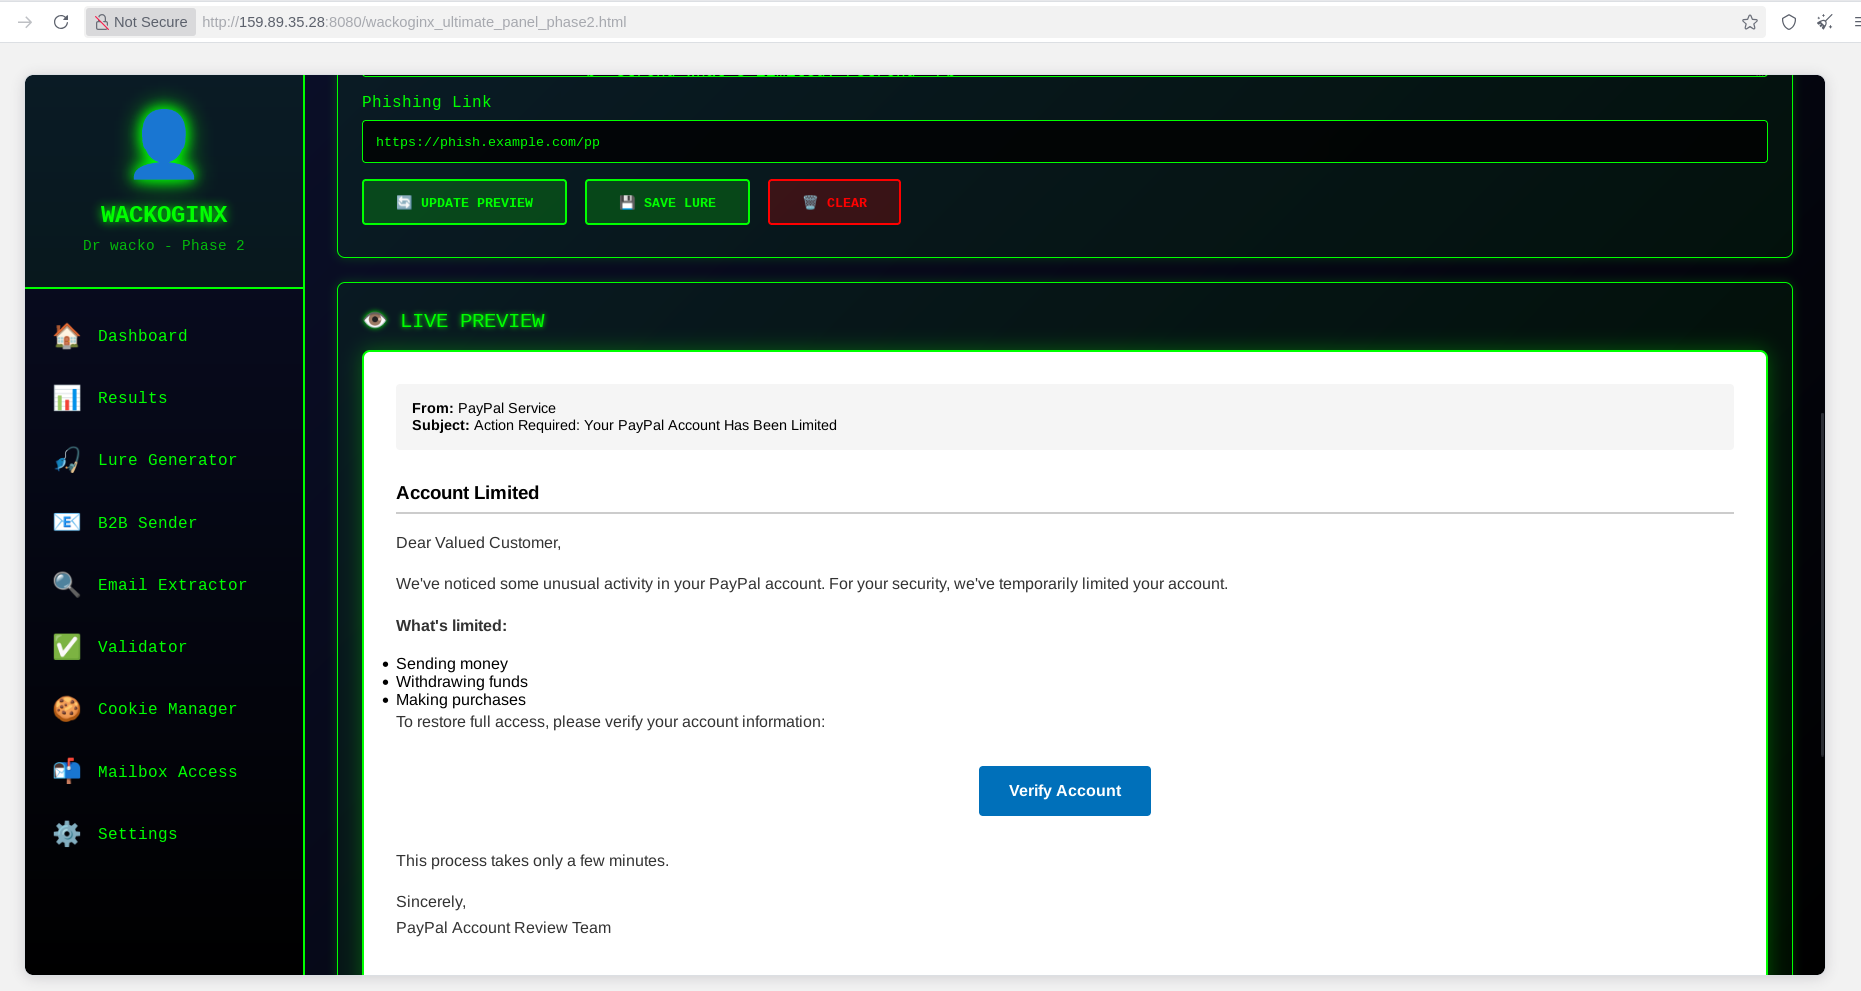1861x991 pixels.
Task: Click the B2B Sender envelope icon
Action: coord(67,522)
